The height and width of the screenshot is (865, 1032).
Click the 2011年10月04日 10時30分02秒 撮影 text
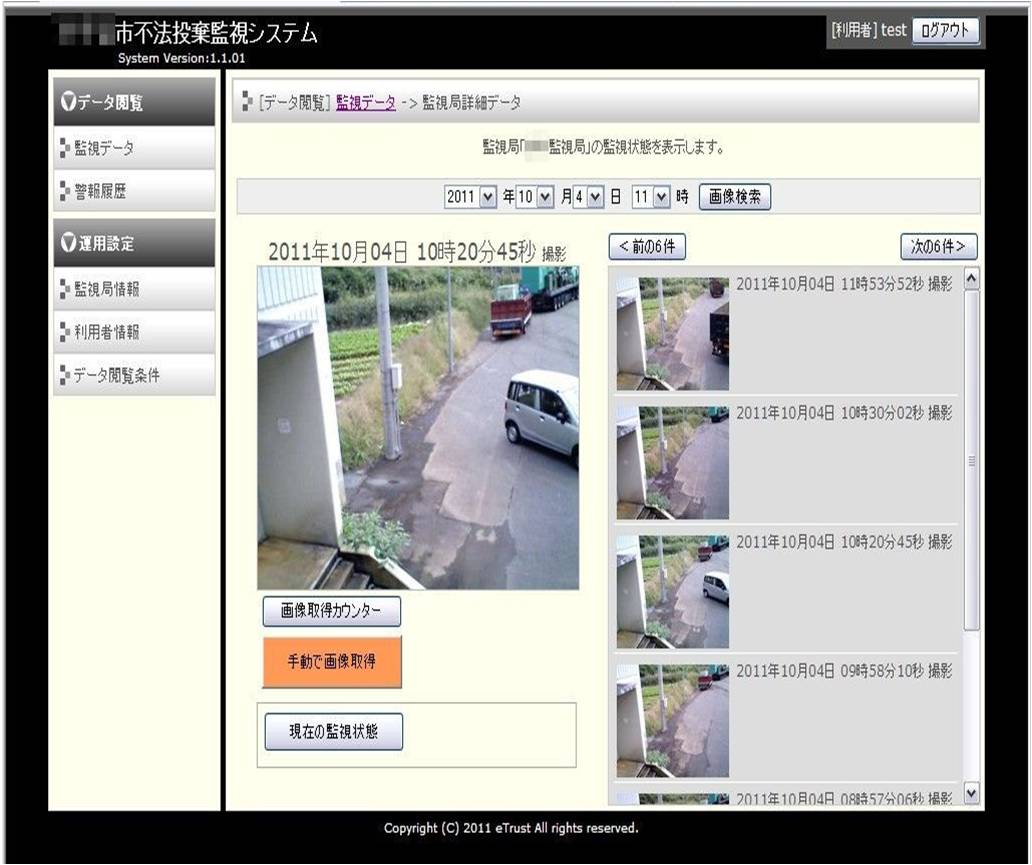click(x=844, y=413)
